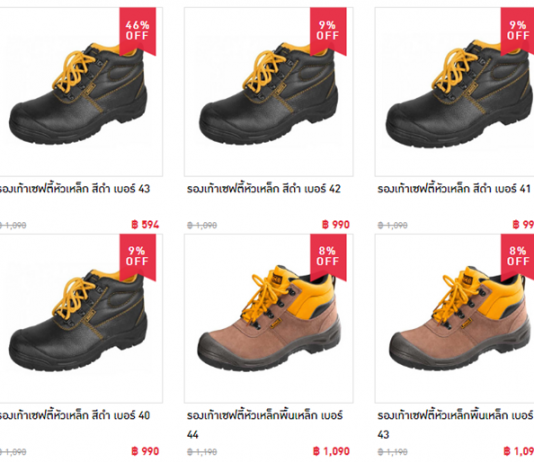This screenshot has width=534, height=462.
Task: Click the ฿ 1,090 price of size 44 shoe
Action: point(331,451)
